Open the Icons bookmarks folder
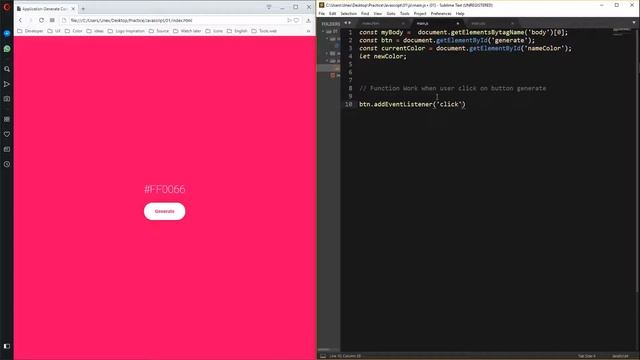 [x=214, y=31]
